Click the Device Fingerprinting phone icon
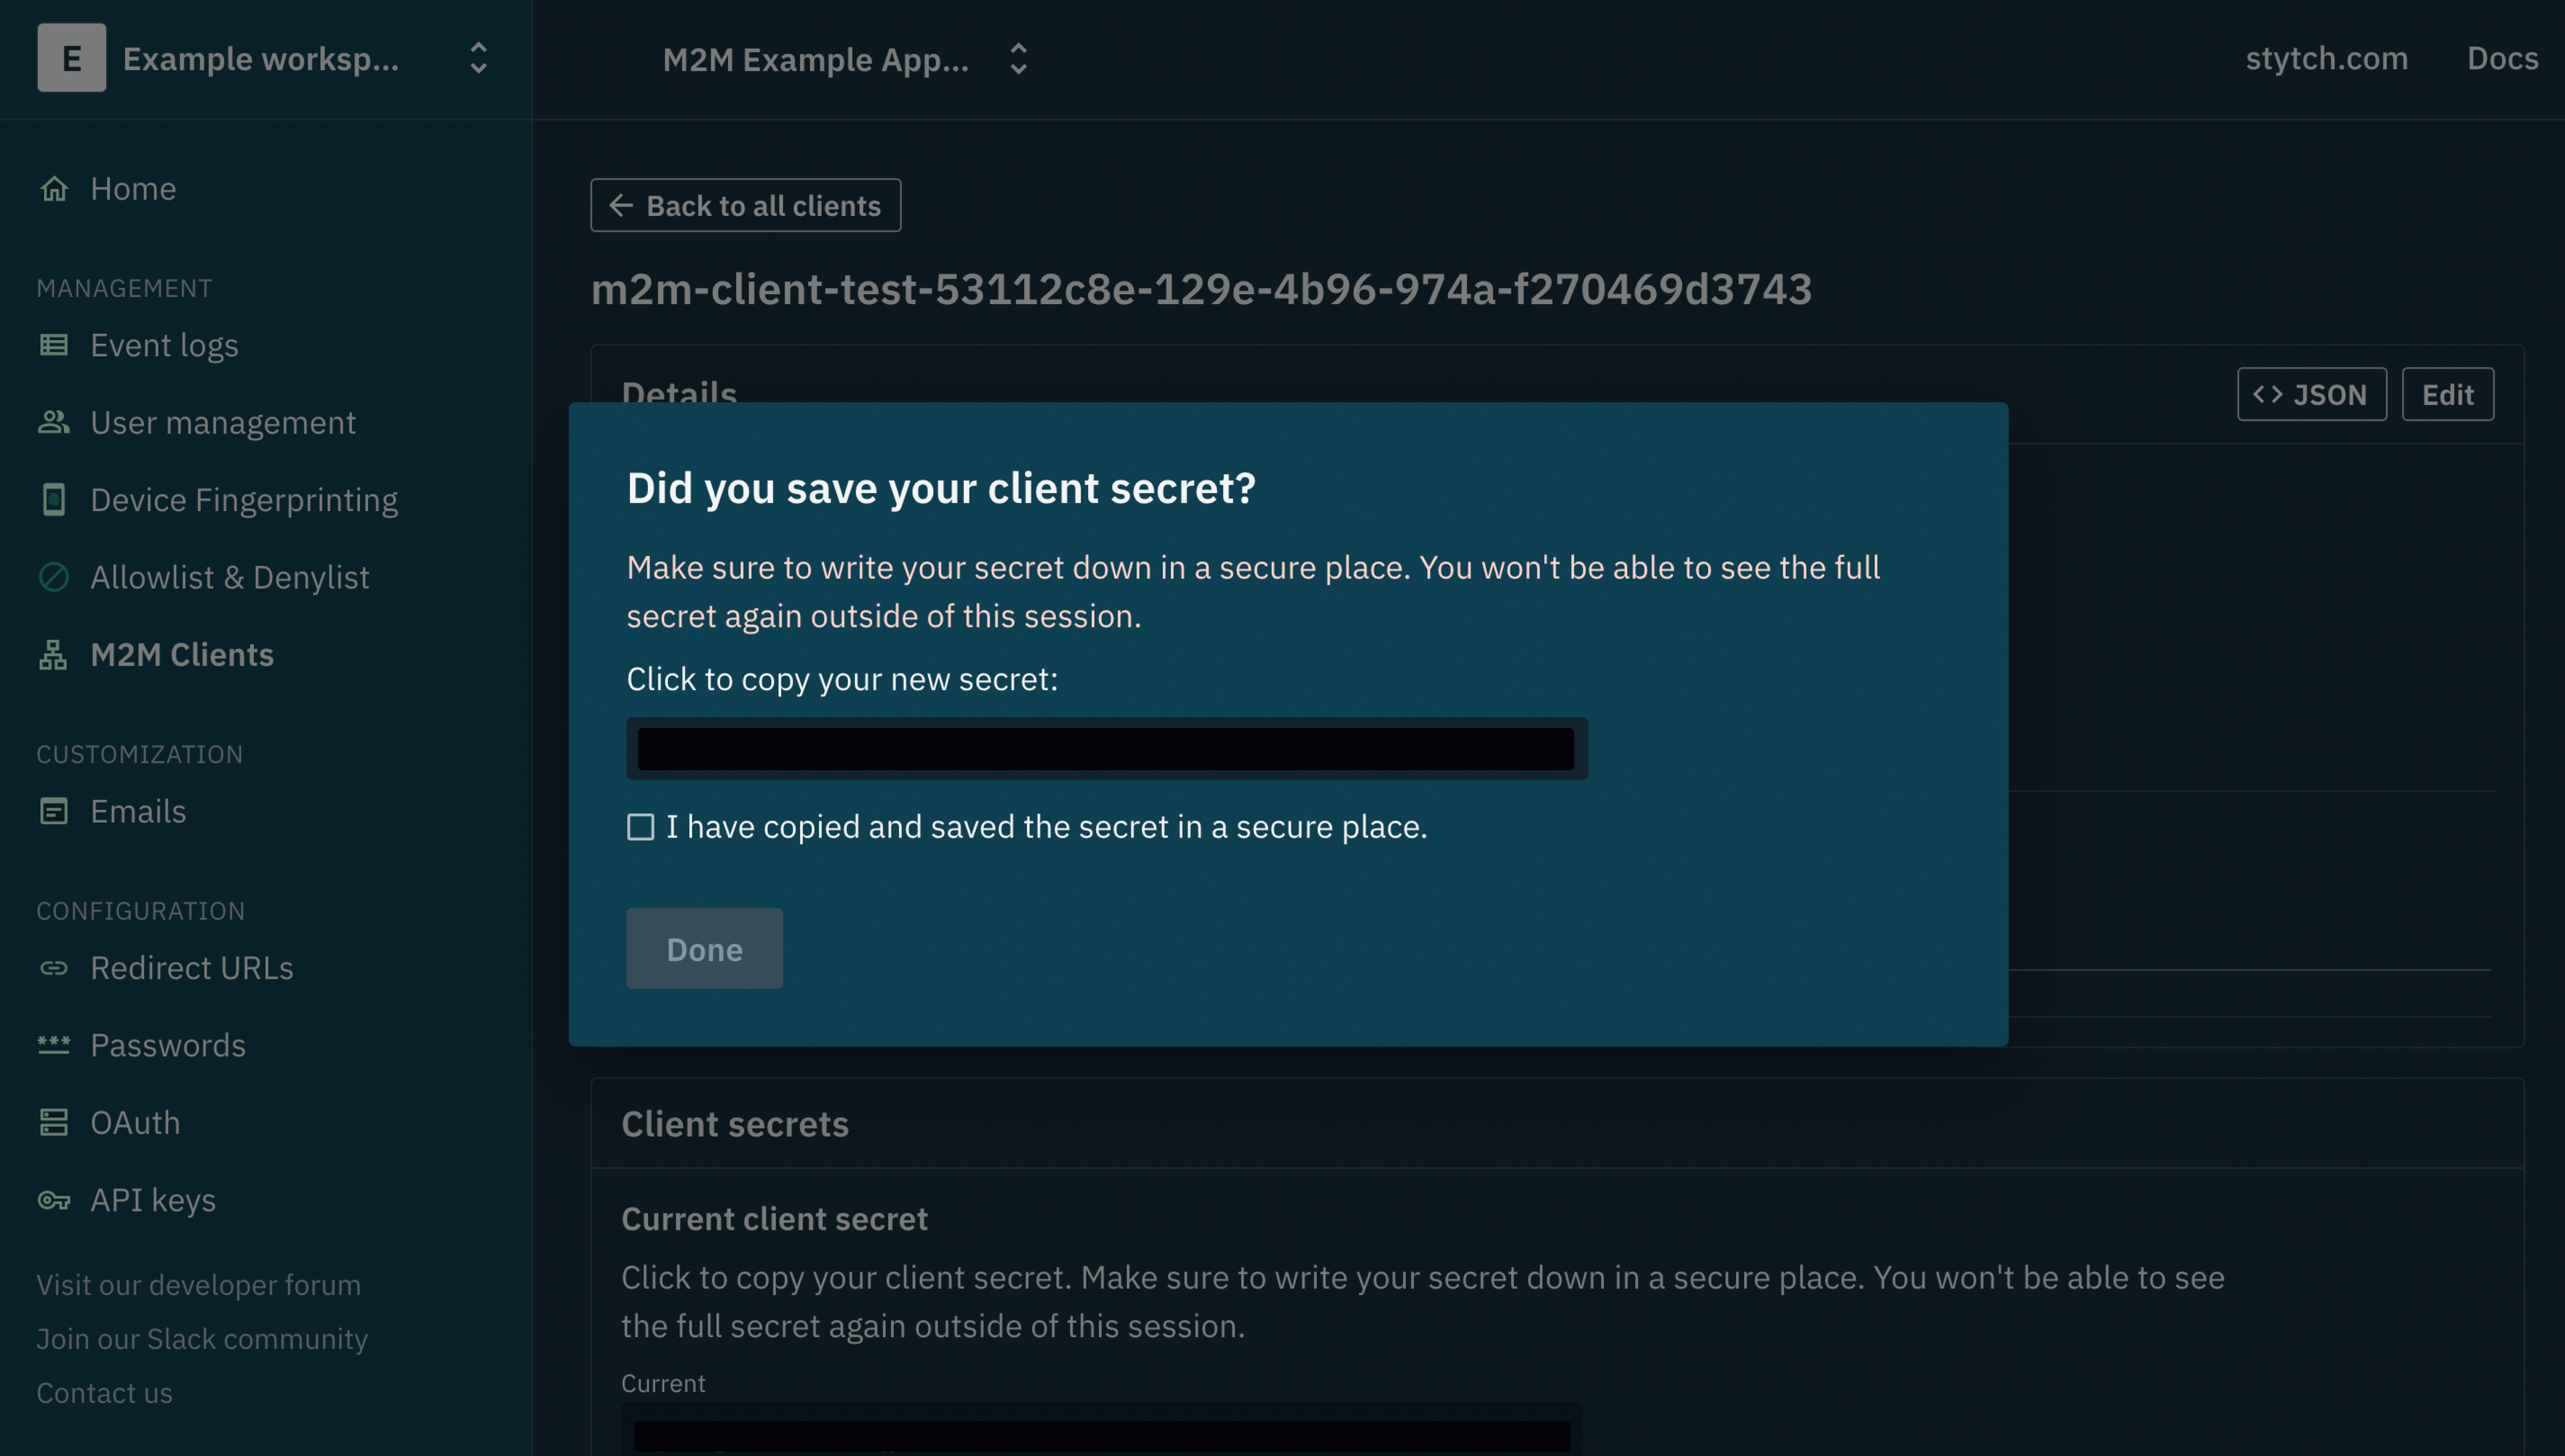The width and height of the screenshot is (2565, 1456). pos(54,499)
